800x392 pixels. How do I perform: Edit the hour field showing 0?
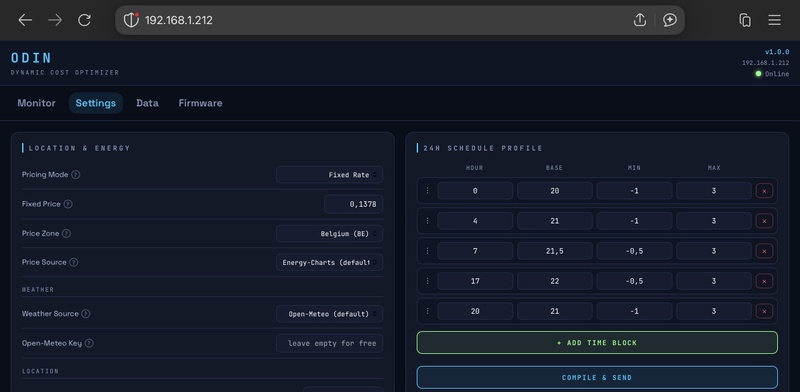click(475, 191)
